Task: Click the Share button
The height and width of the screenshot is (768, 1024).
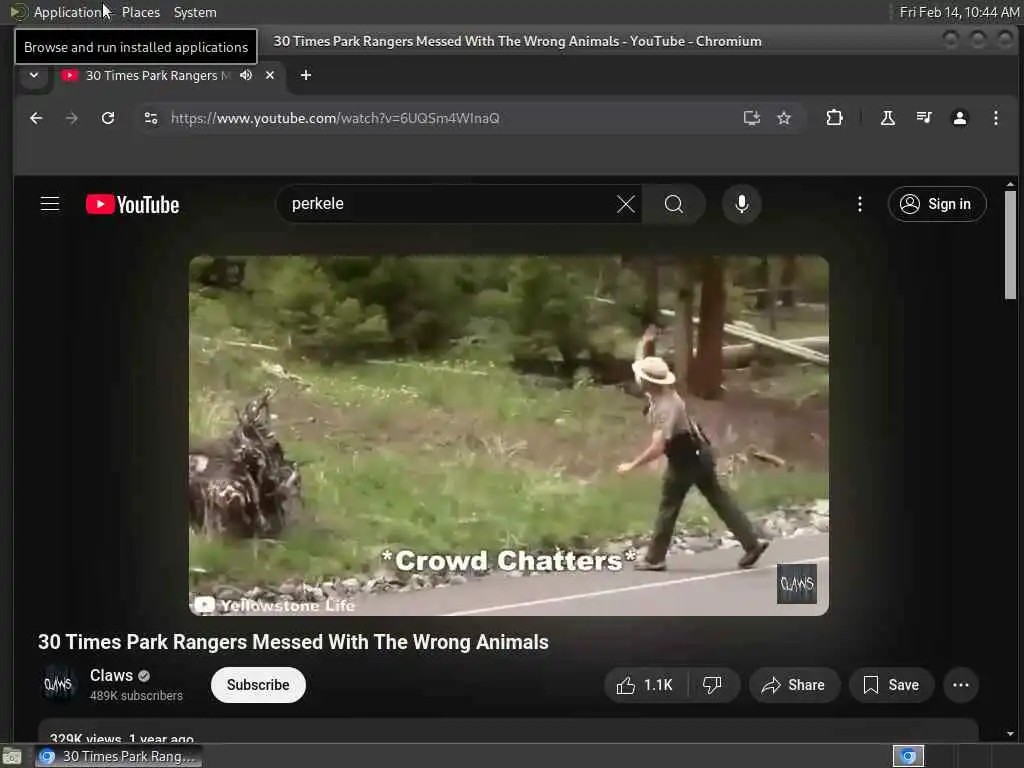Action: pos(793,685)
